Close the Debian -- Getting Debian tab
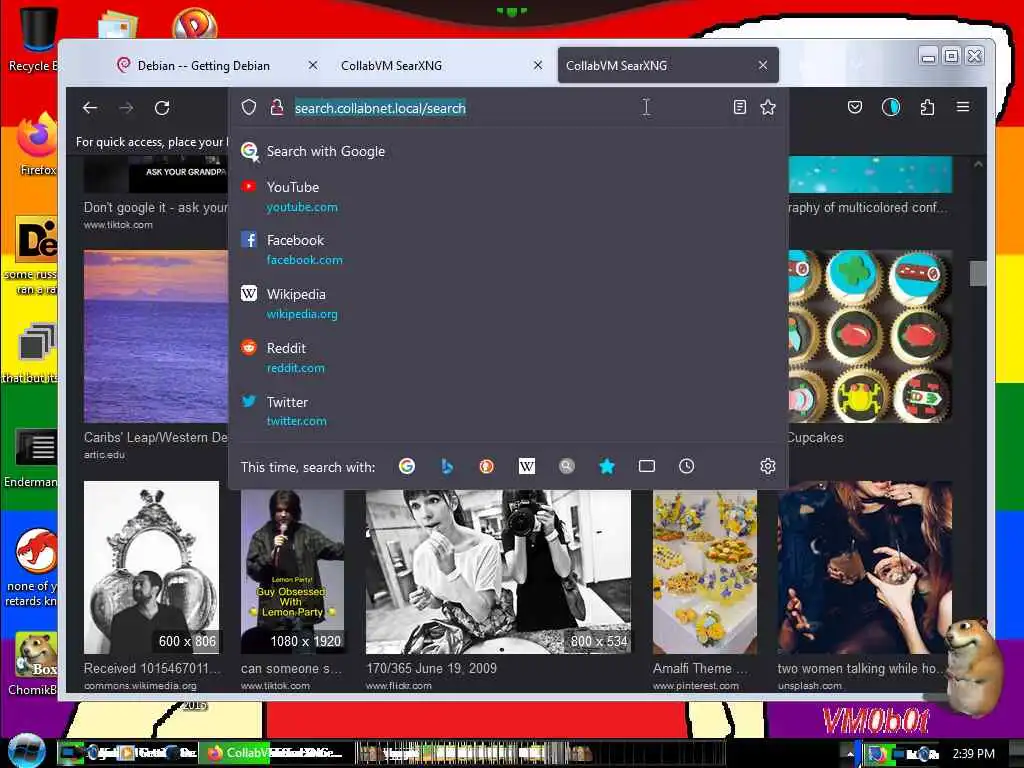 point(313,65)
